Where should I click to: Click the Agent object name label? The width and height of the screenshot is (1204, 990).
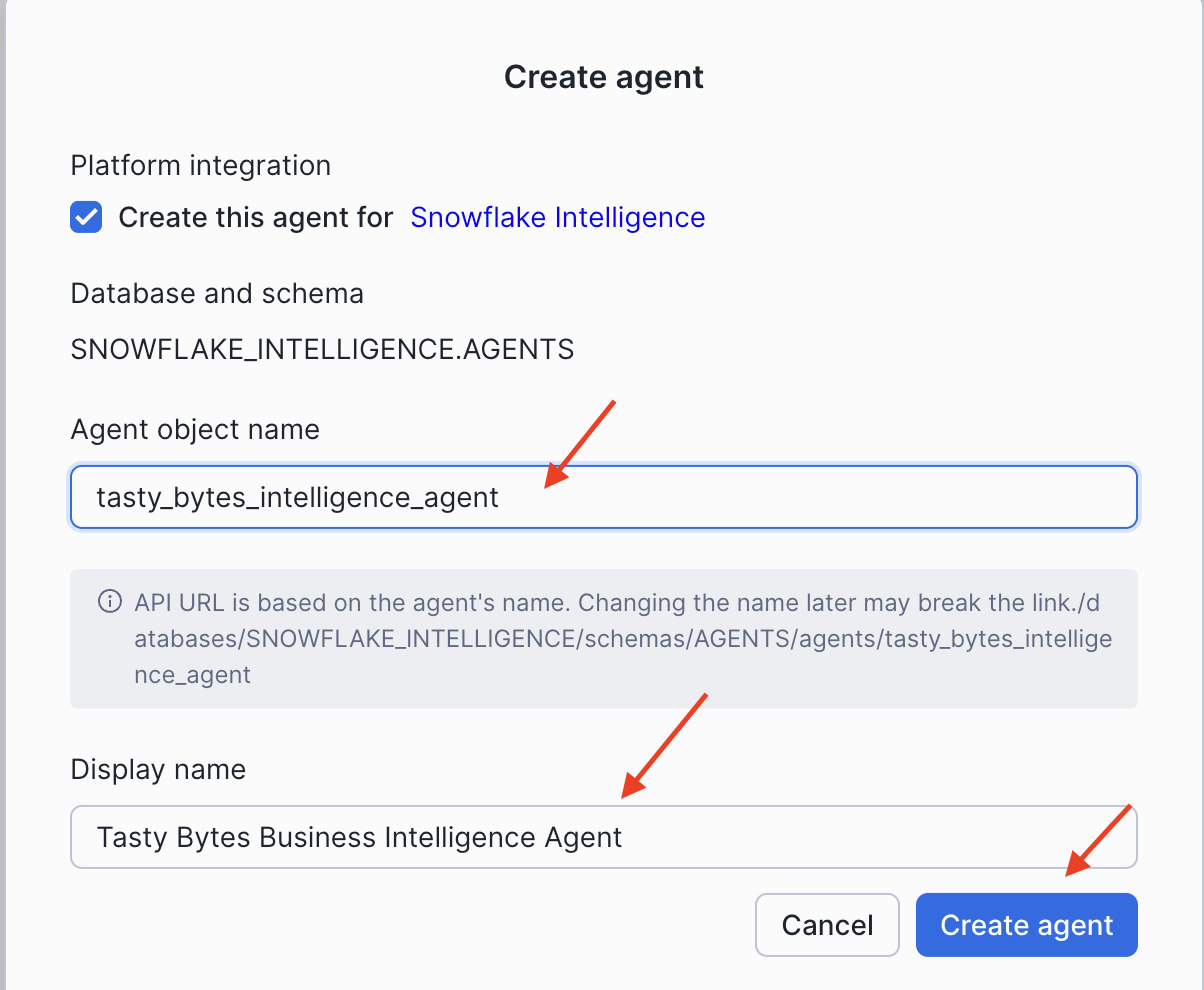(x=194, y=429)
